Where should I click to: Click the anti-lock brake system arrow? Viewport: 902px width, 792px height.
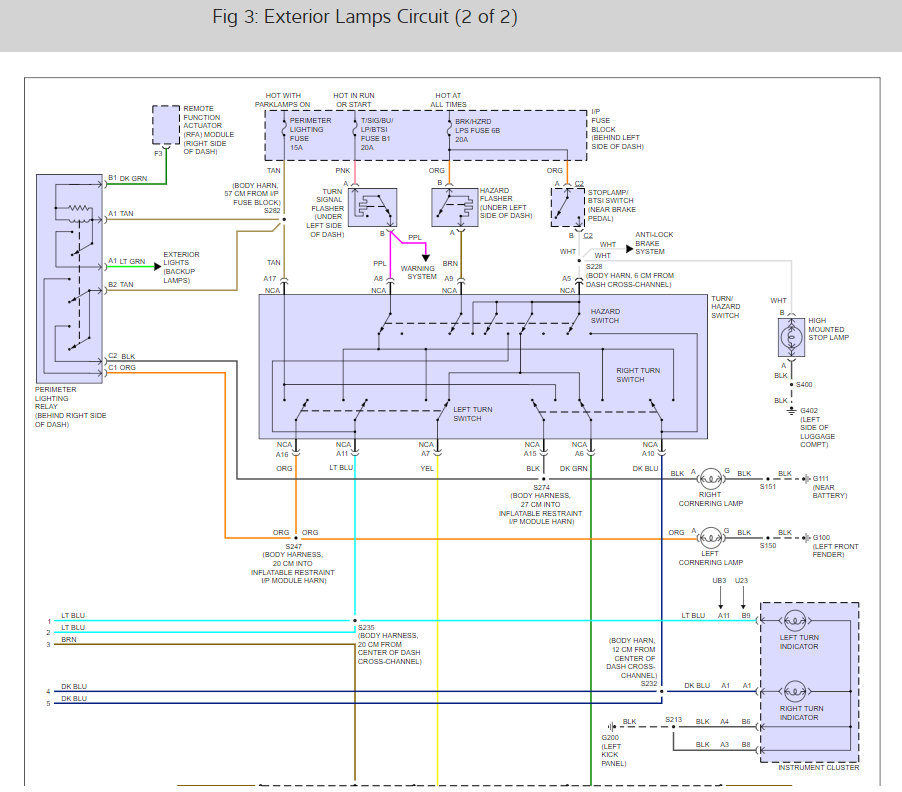[x=629, y=249]
